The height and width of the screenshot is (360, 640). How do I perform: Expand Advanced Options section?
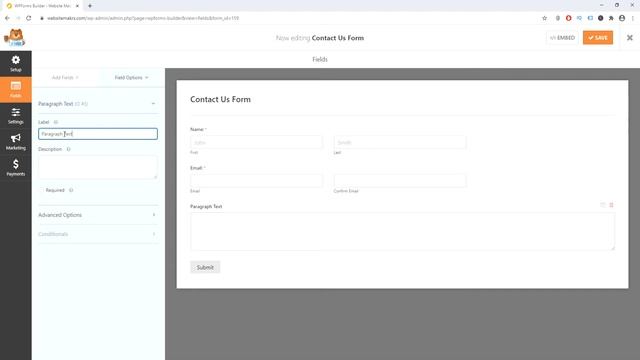point(97,215)
